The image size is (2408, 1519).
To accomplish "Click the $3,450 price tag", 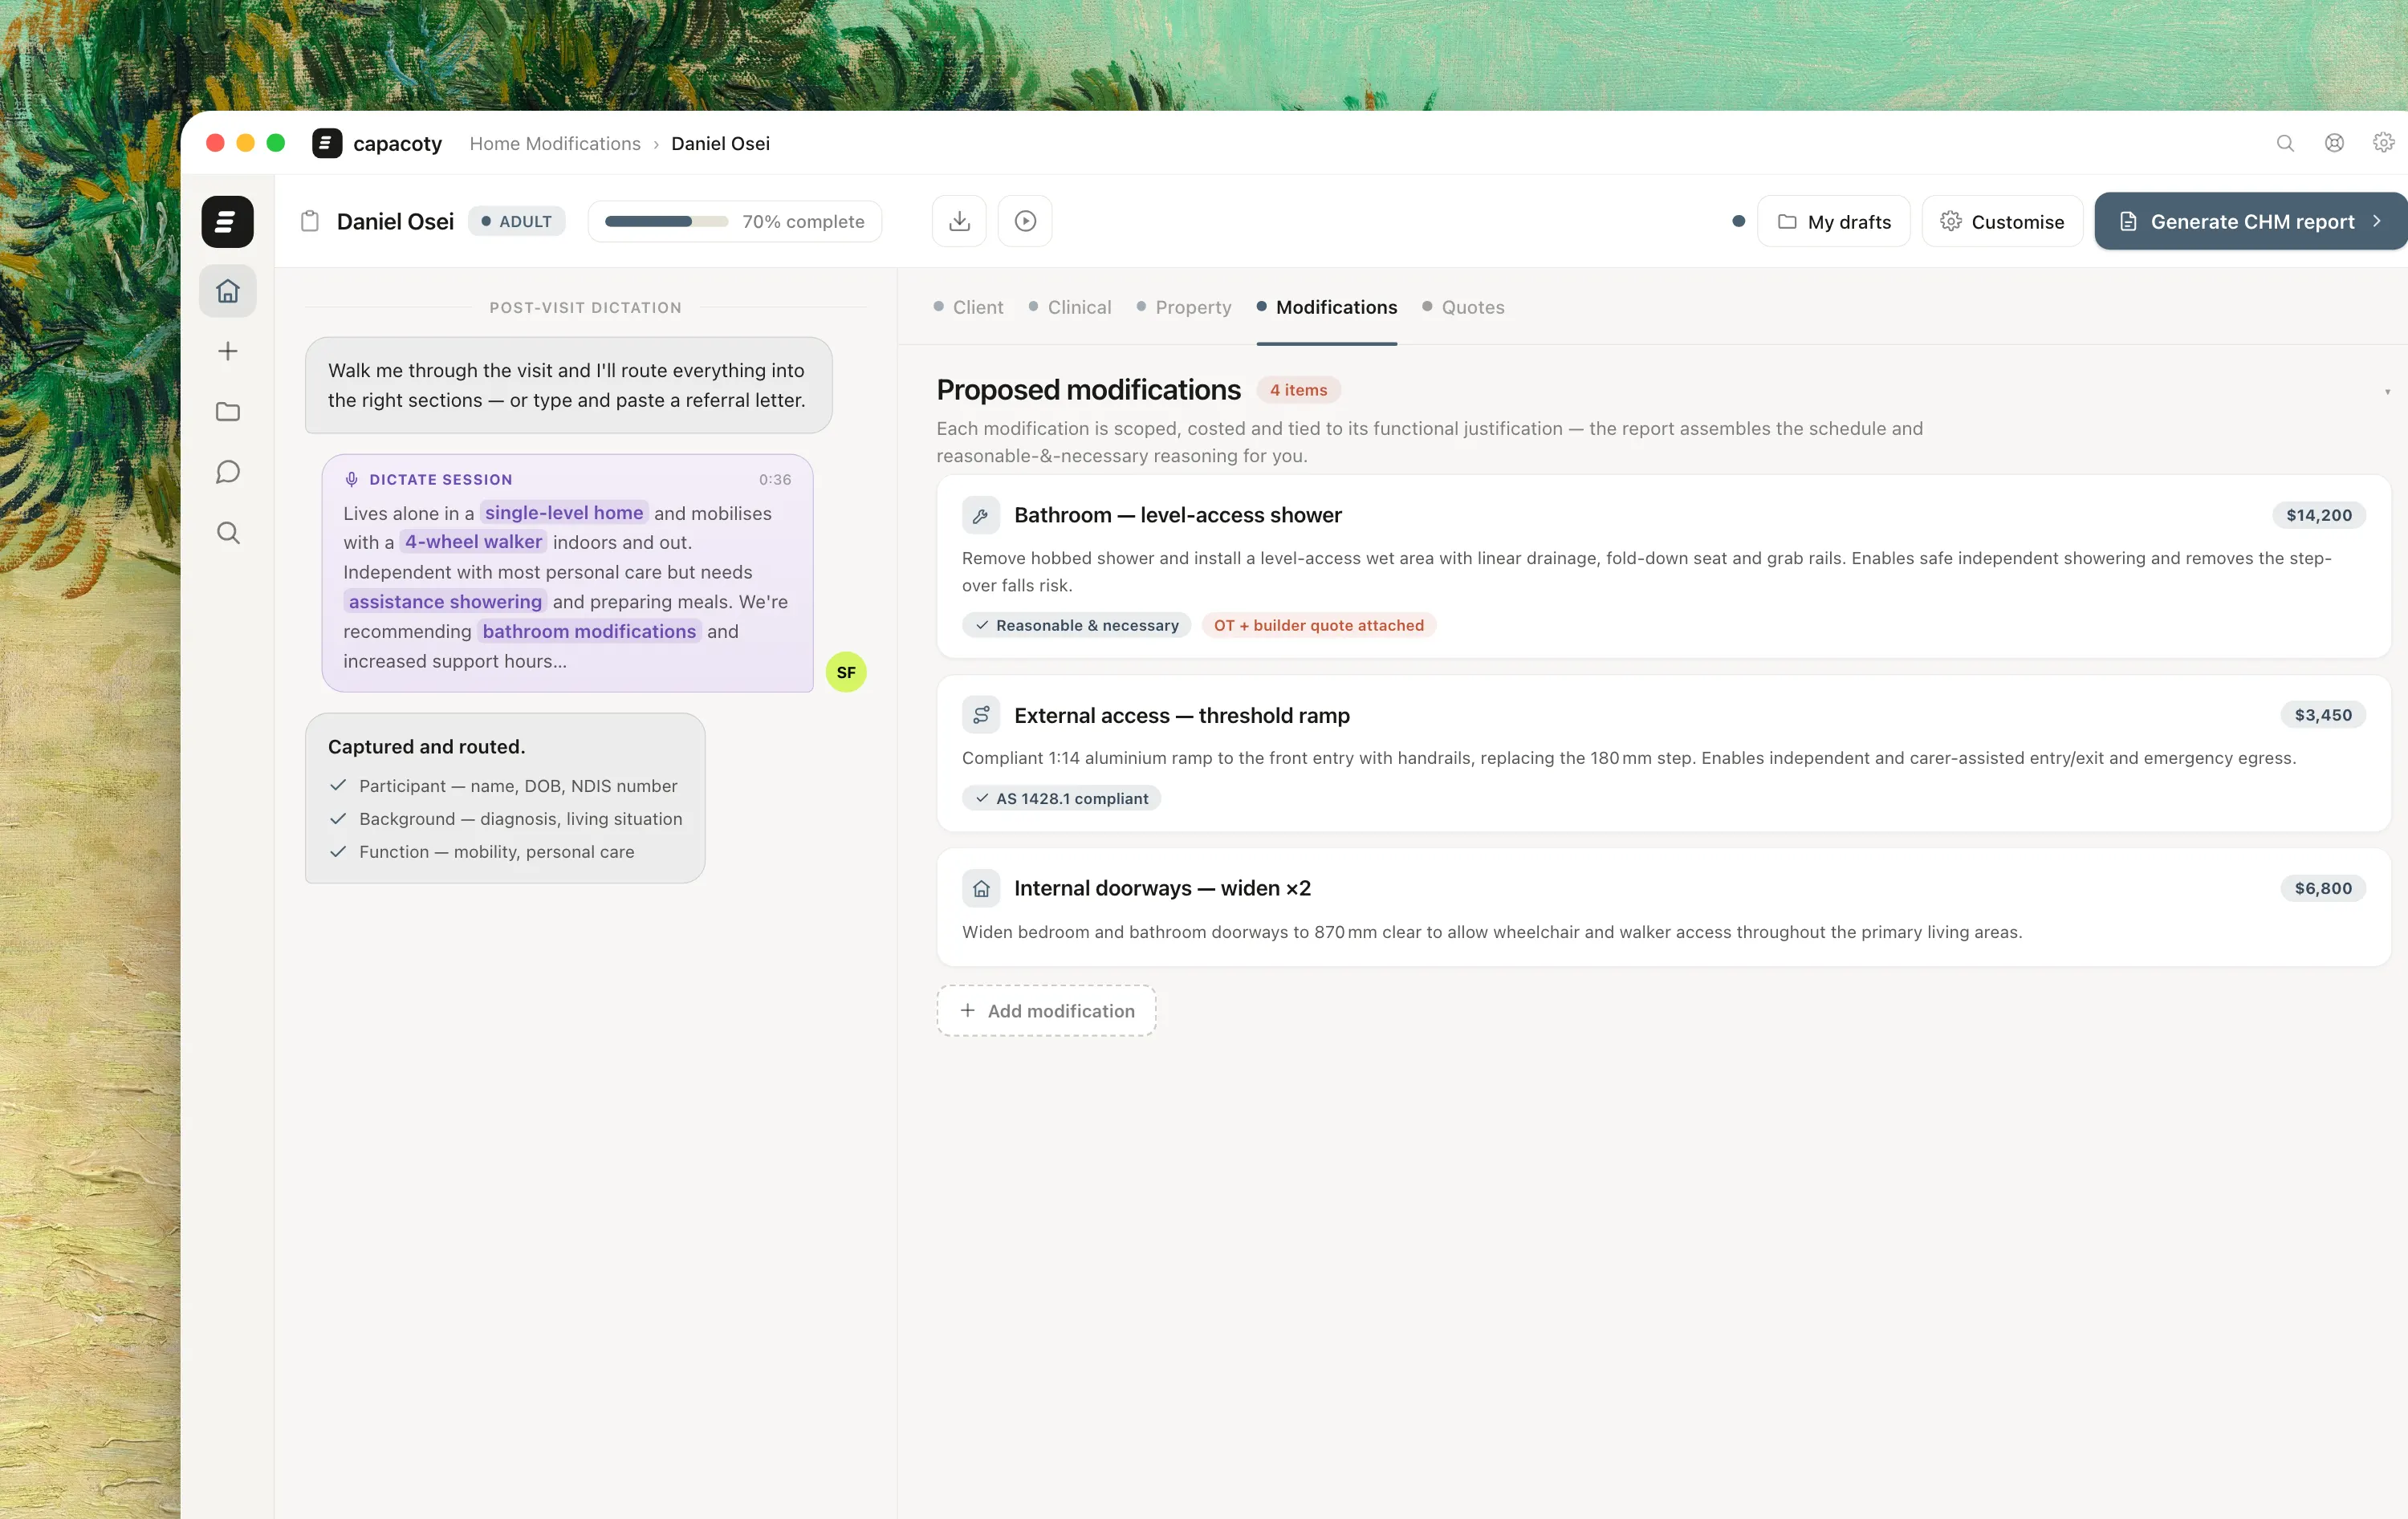I will (x=2323, y=715).
